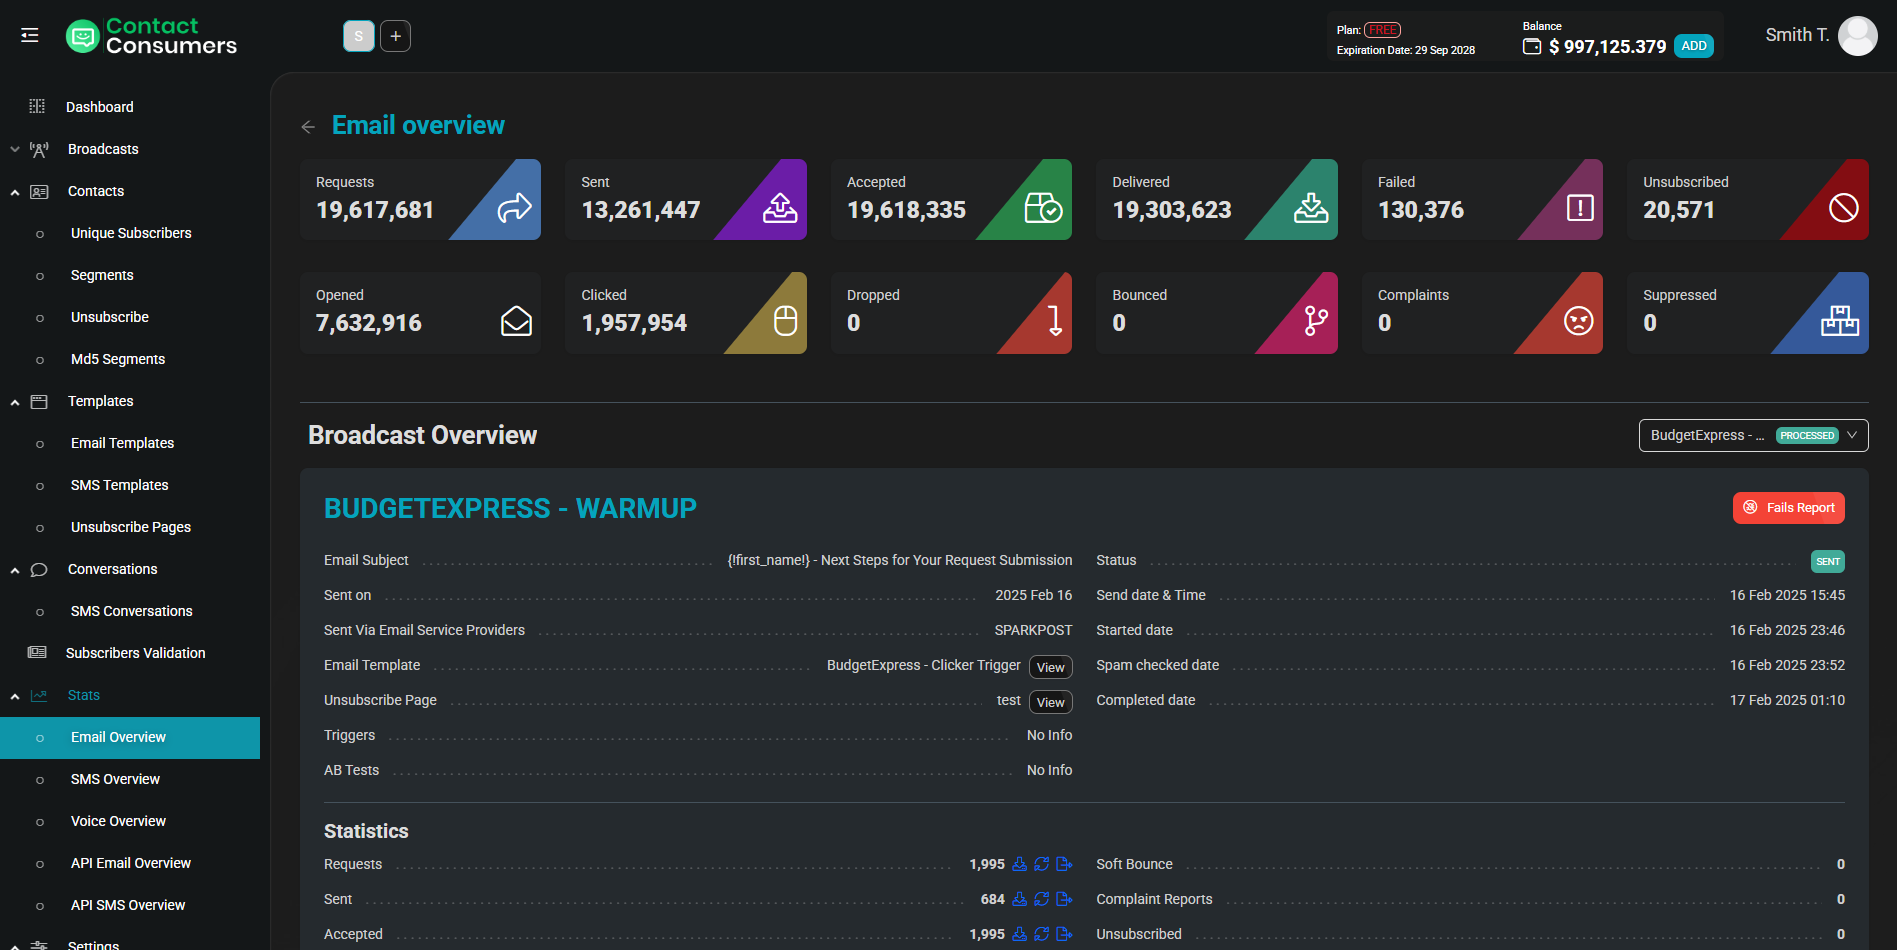The height and width of the screenshot is (950, 1897).
Task: Download the Accepted statistics list
Action: point(1020,934)
